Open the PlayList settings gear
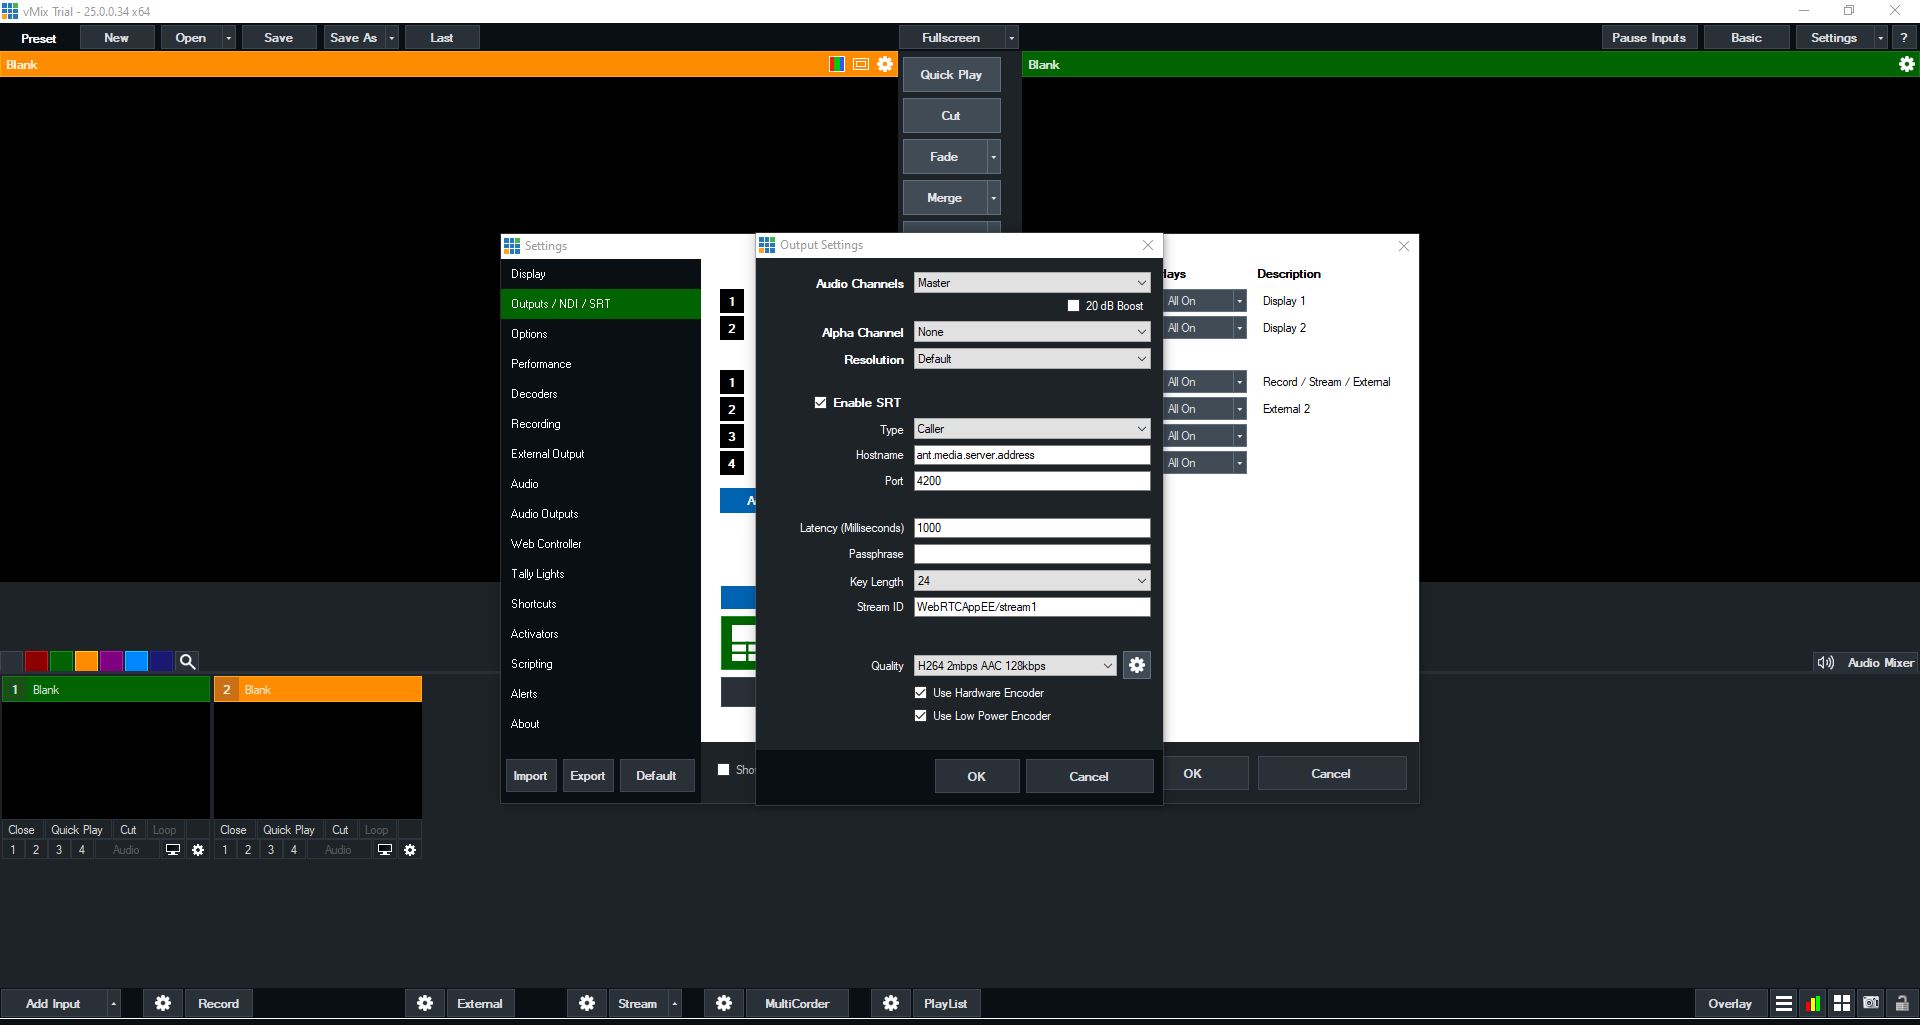Screen dimensions: 1920x1025 pos(891,1003)
